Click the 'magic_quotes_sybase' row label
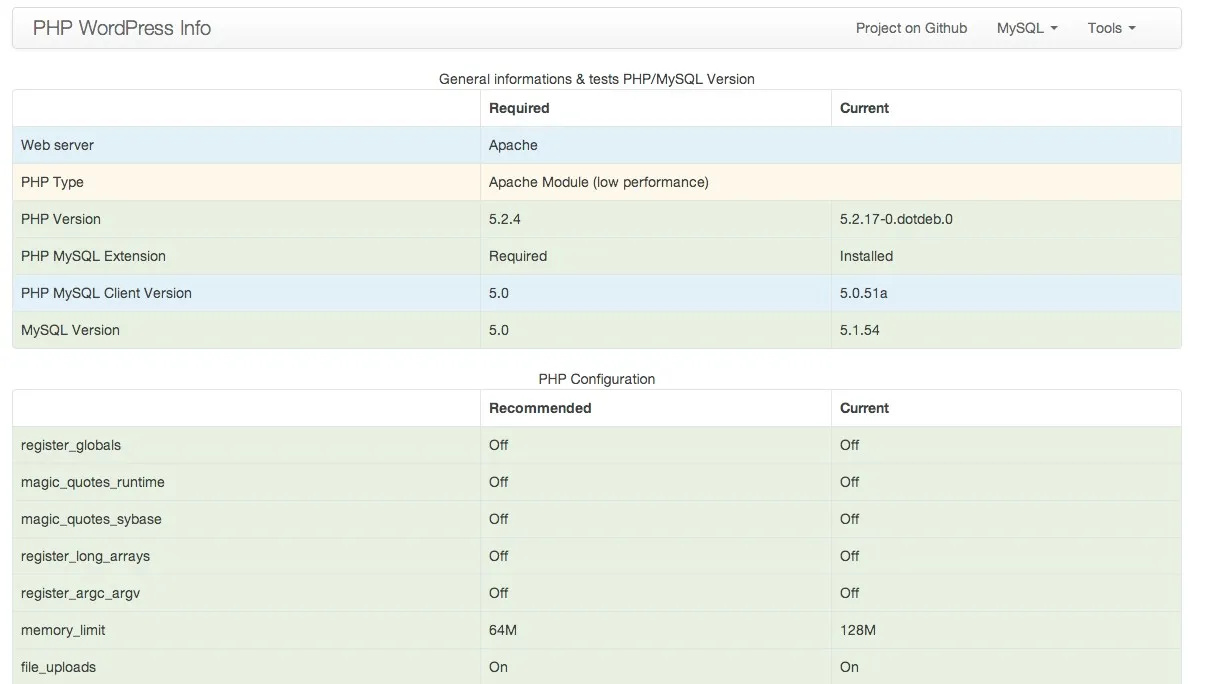 pyautogui.click(x=91, y=519)
